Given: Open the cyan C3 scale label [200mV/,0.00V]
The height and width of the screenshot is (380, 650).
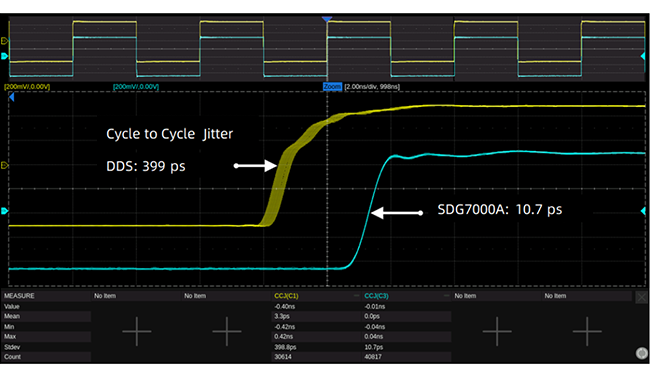Looking at the screenshot, I should coord(136,87).
